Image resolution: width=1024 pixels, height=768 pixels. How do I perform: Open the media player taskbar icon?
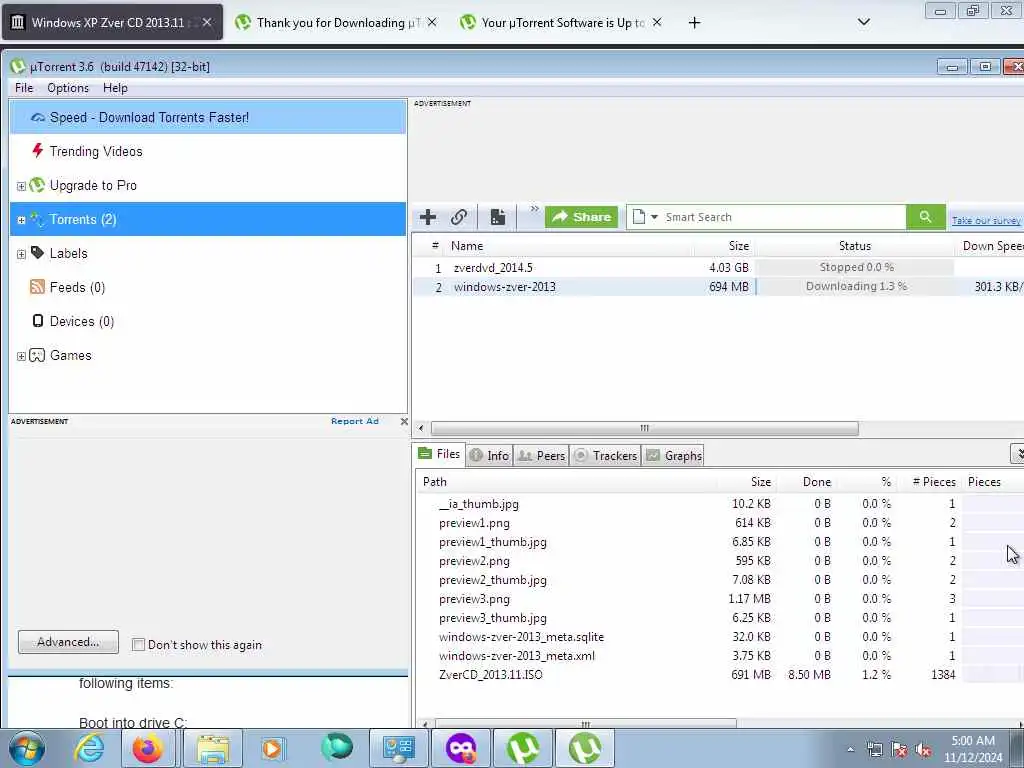point(273,748)
